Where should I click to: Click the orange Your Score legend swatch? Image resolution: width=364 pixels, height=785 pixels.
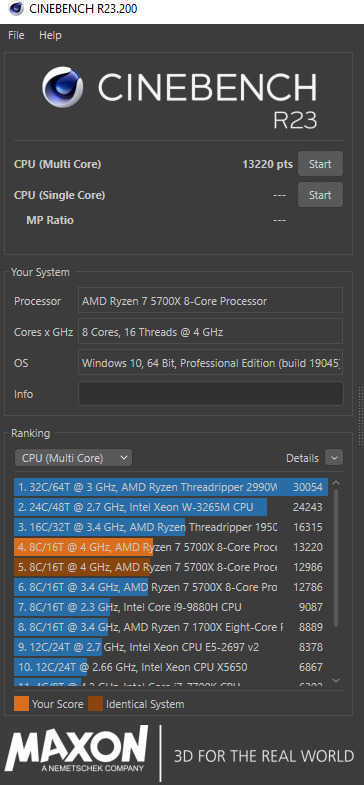tap(22, 703)
